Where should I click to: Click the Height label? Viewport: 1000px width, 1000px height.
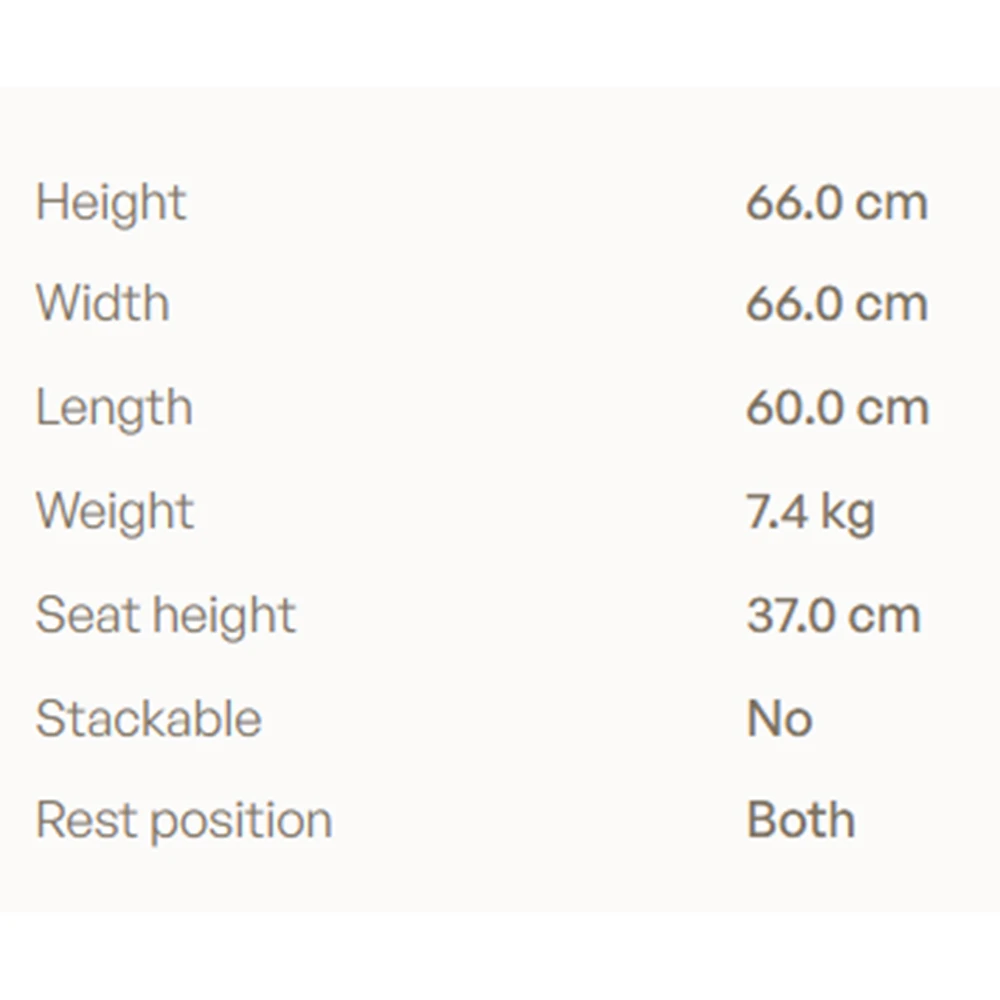tap(111, 204)
